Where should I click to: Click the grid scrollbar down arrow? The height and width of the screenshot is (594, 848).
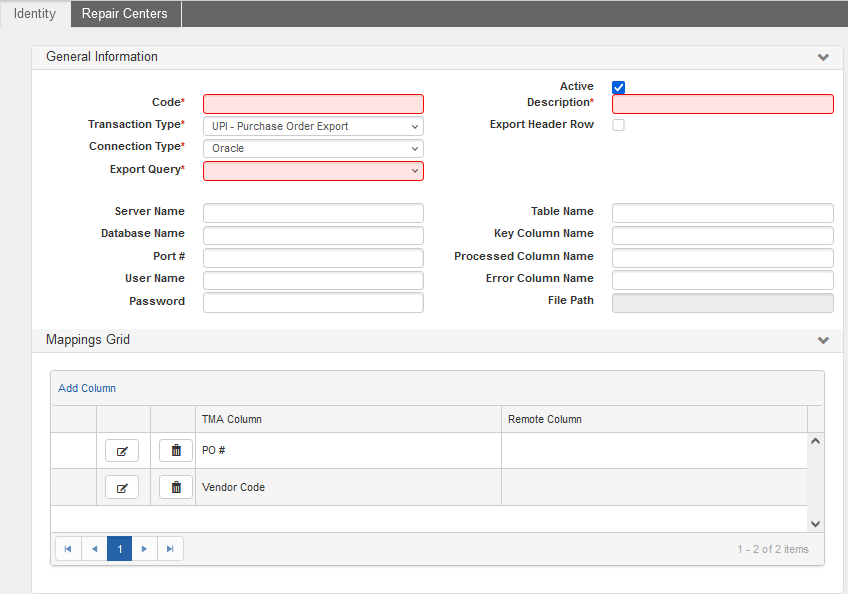[x=816, y=524]
